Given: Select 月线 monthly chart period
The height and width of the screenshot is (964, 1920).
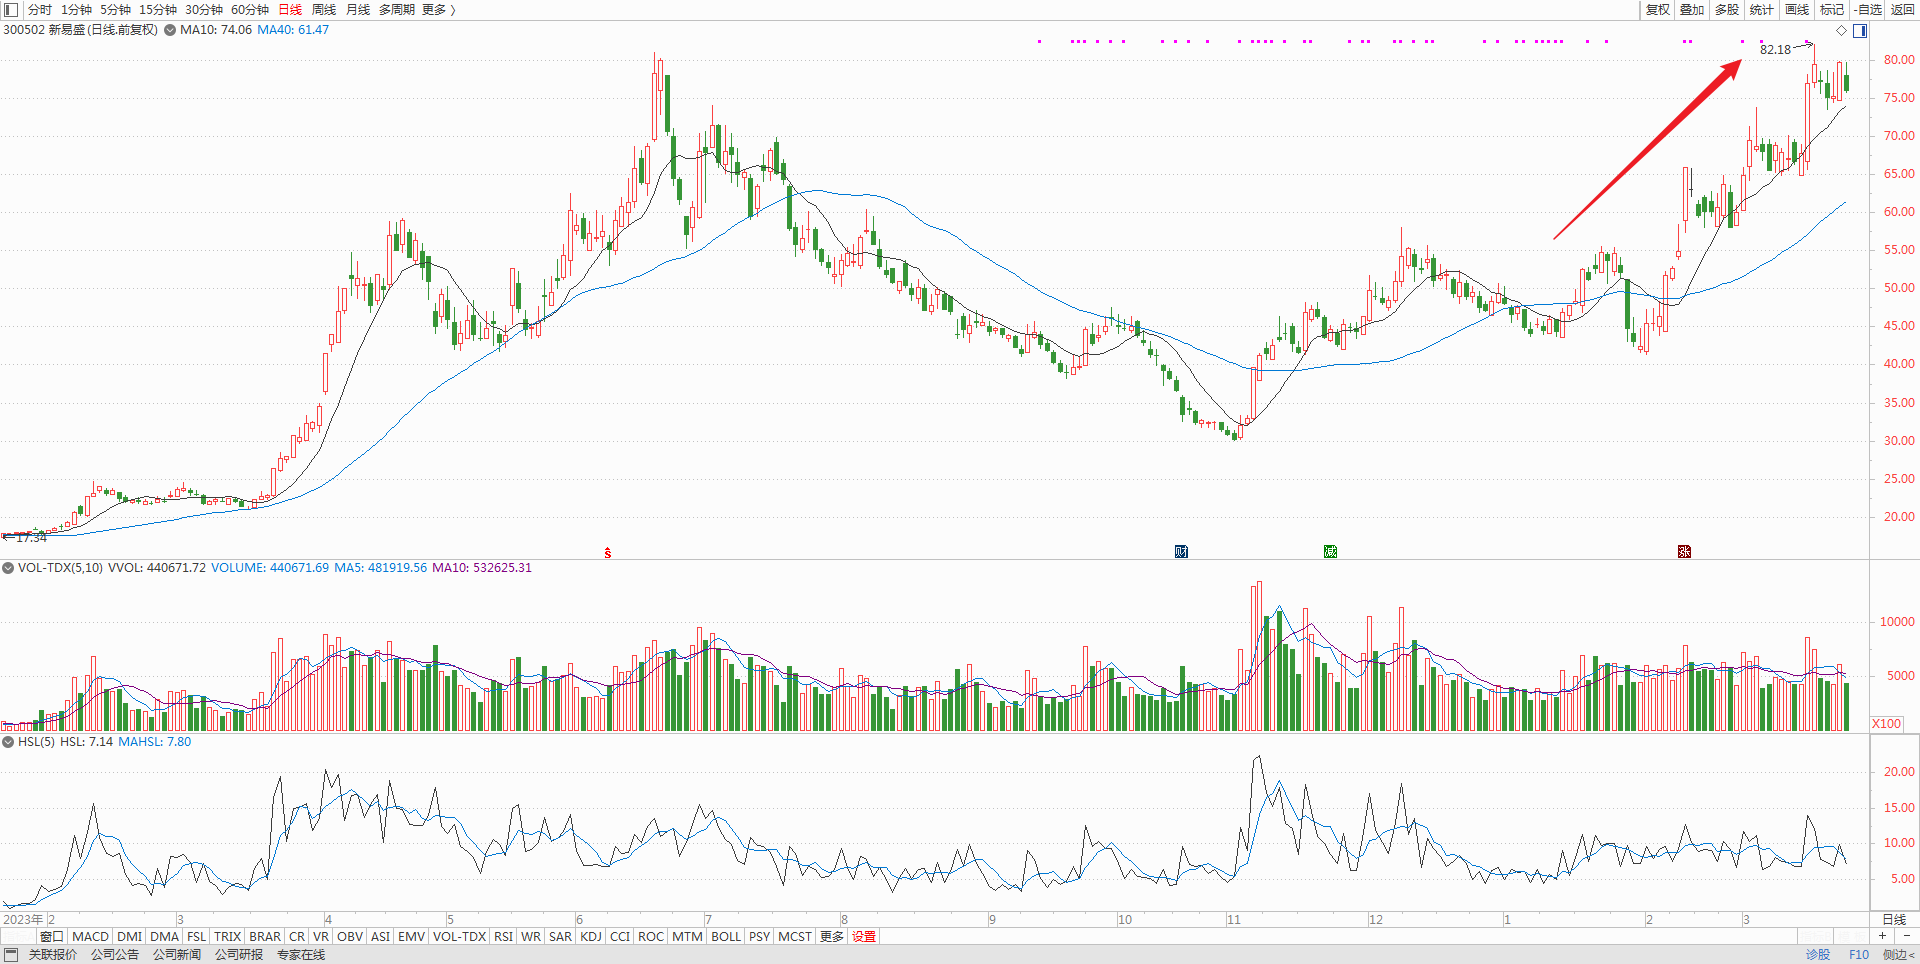Looking at the screenshot, I should tap(358, 9).
